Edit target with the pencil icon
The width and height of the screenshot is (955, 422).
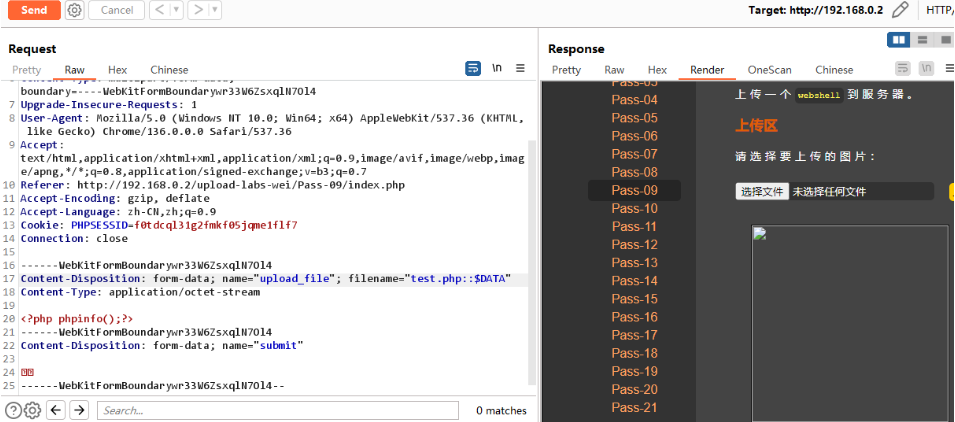click(x=900, y=10)
